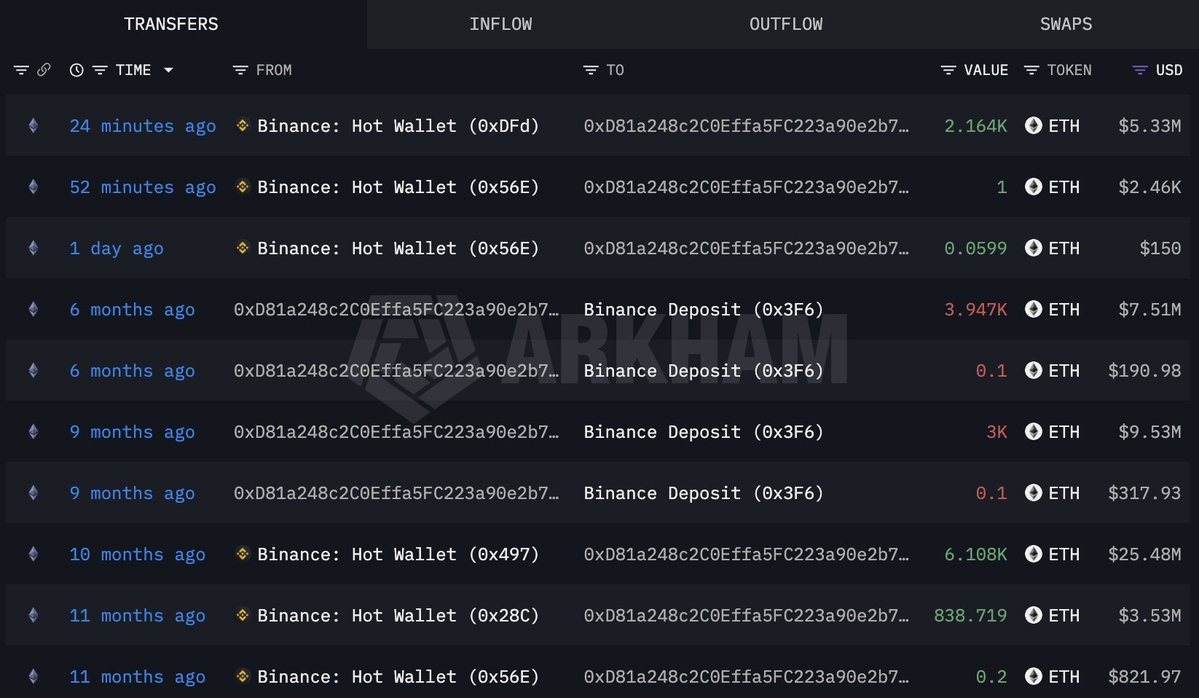Open the VALUE column filter

(x=948, y=70)
